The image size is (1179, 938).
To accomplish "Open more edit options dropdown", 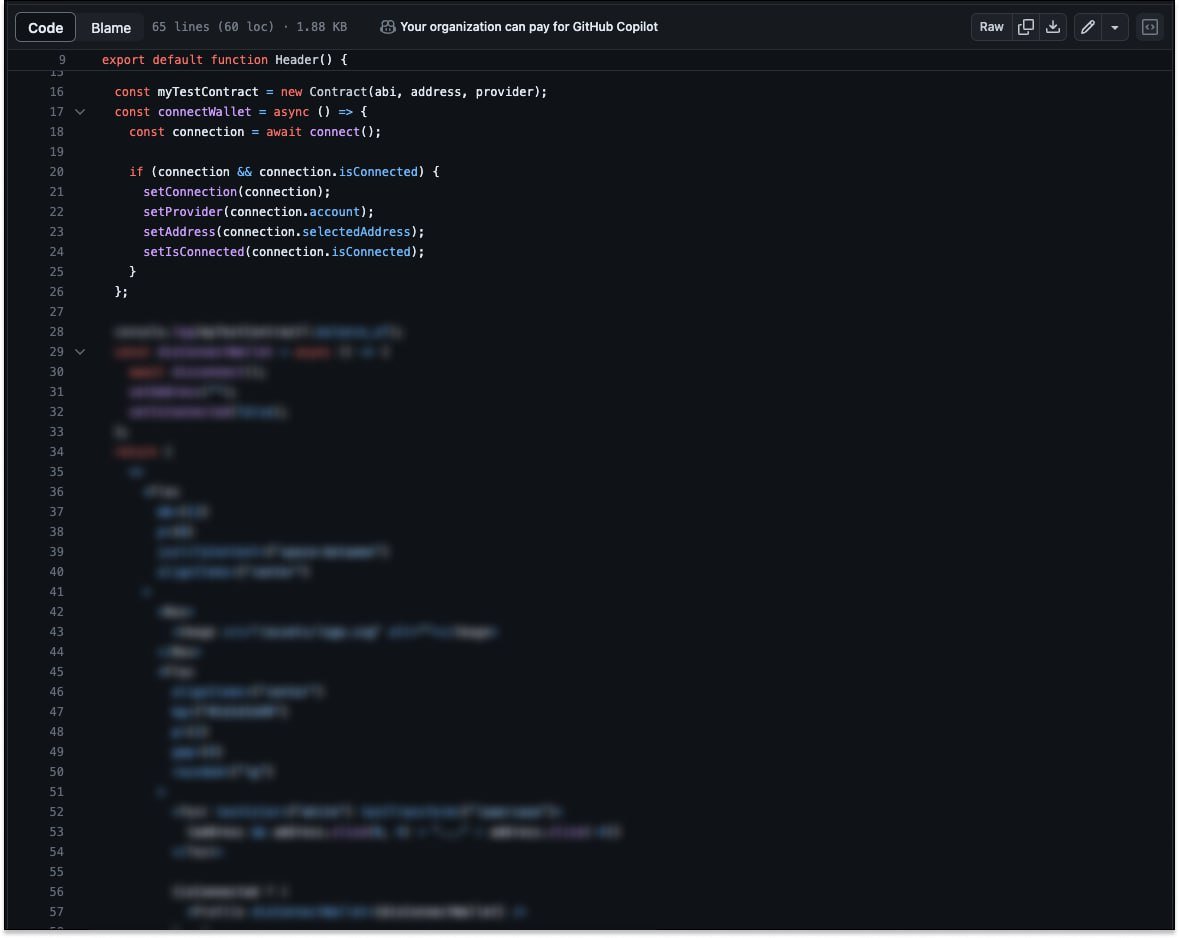I will 1115,27.
